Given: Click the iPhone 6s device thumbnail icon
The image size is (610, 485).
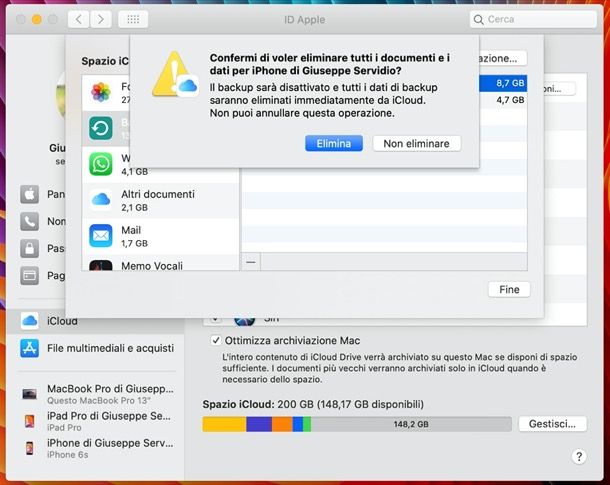Looking at the screenshot, I should click(x=30, y=448).
